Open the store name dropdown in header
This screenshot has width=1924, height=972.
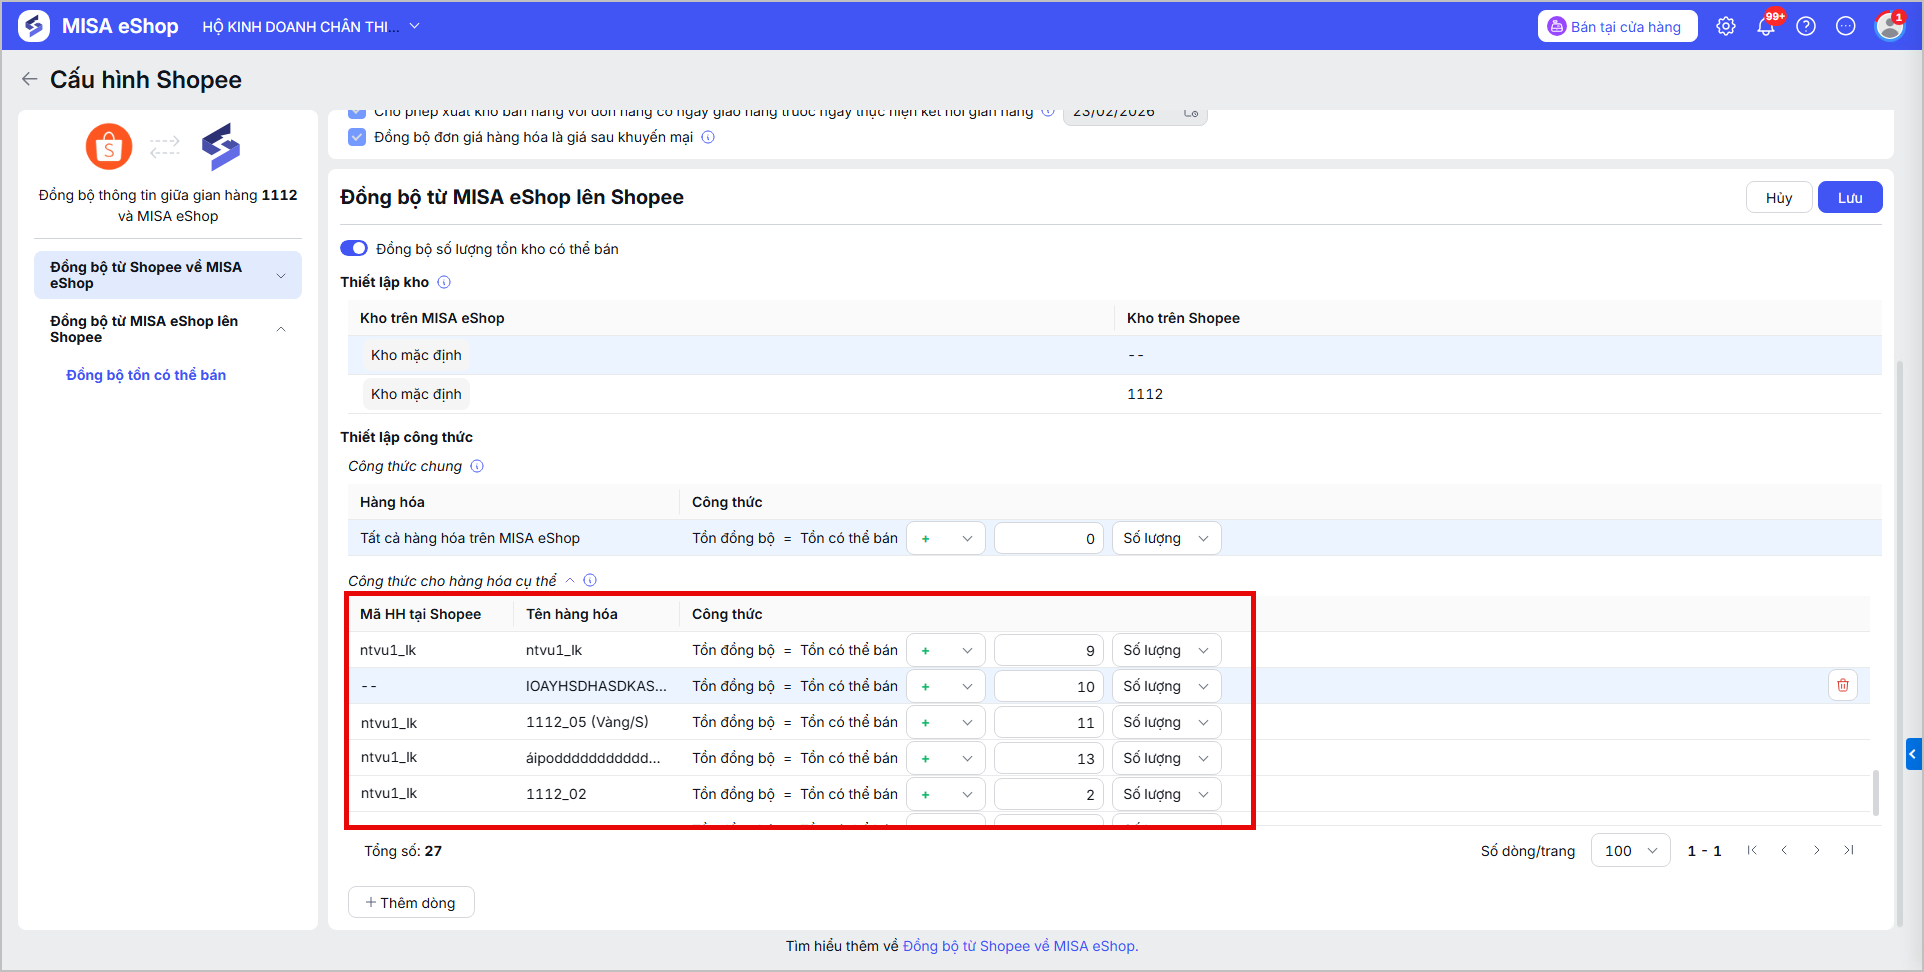pyautogui.click(x=311, y=27)
